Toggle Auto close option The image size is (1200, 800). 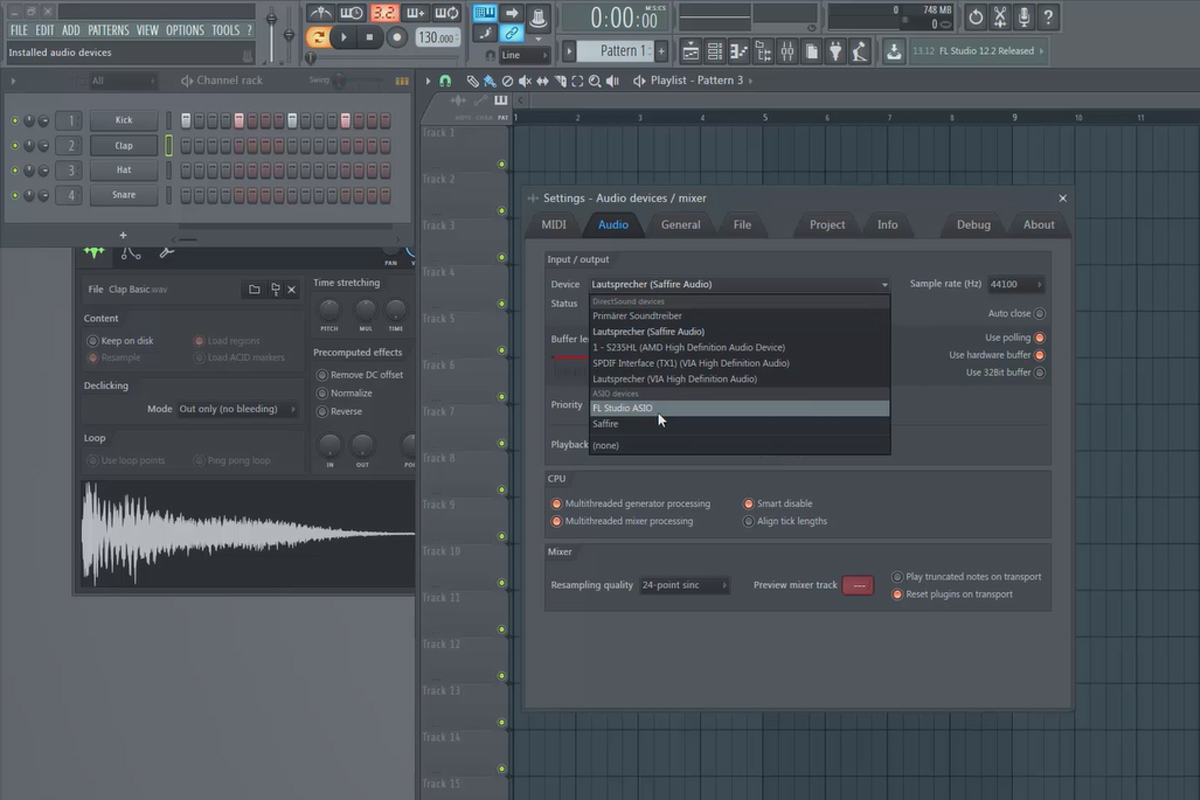coord(1039,313)
